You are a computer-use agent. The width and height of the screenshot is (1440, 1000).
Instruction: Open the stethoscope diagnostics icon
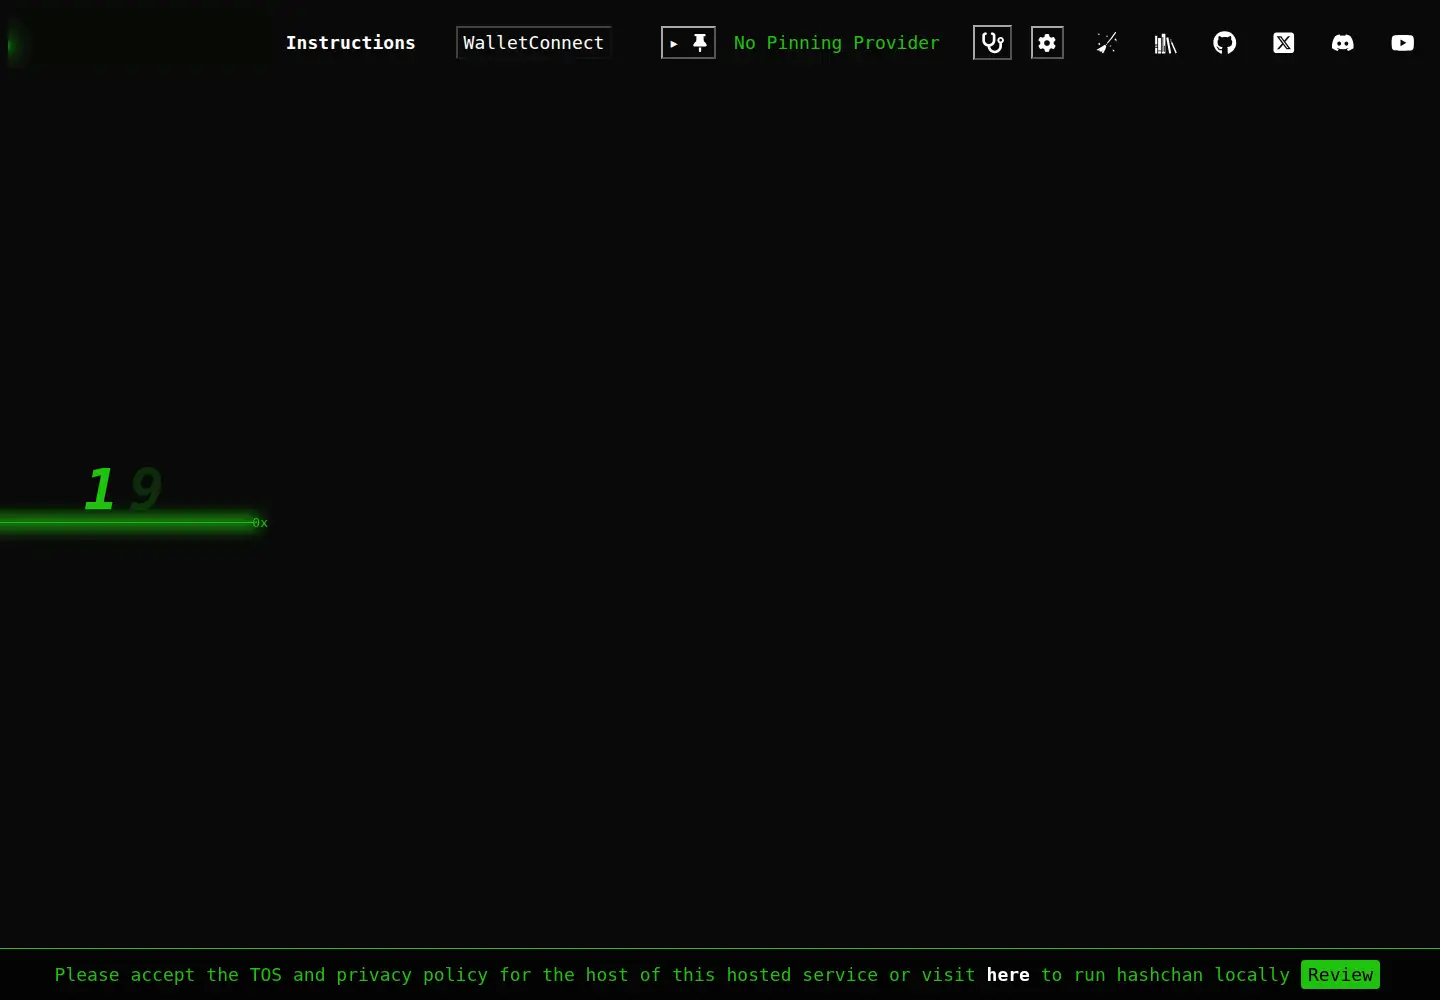[x=992, y=43]
